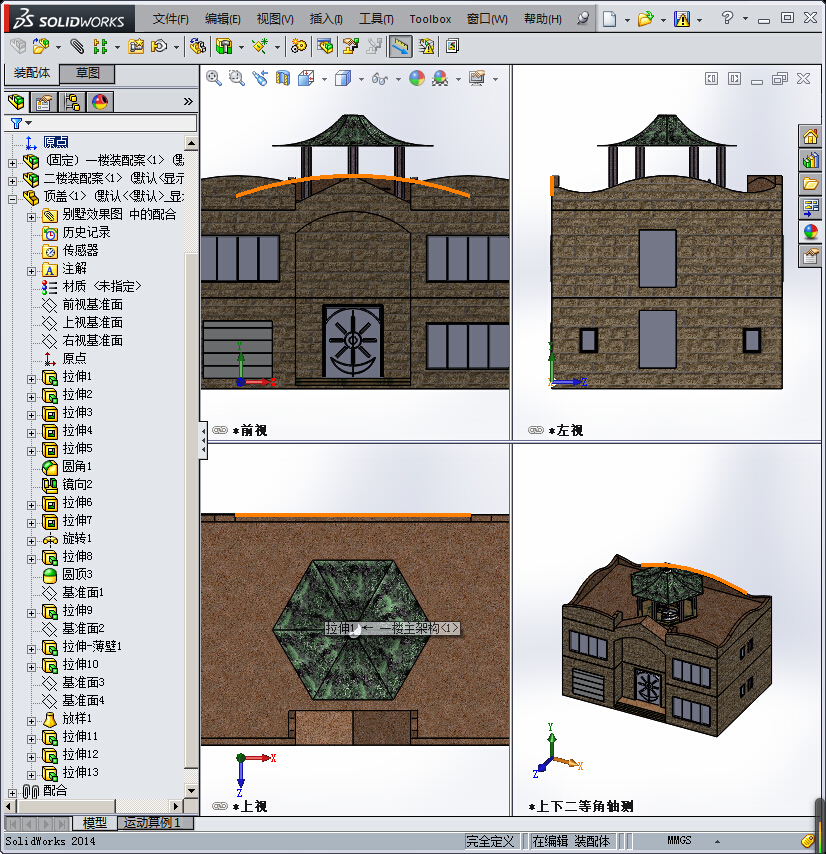Open the 视图(V) menu
826x854 pixels.
tap(275, 19)
